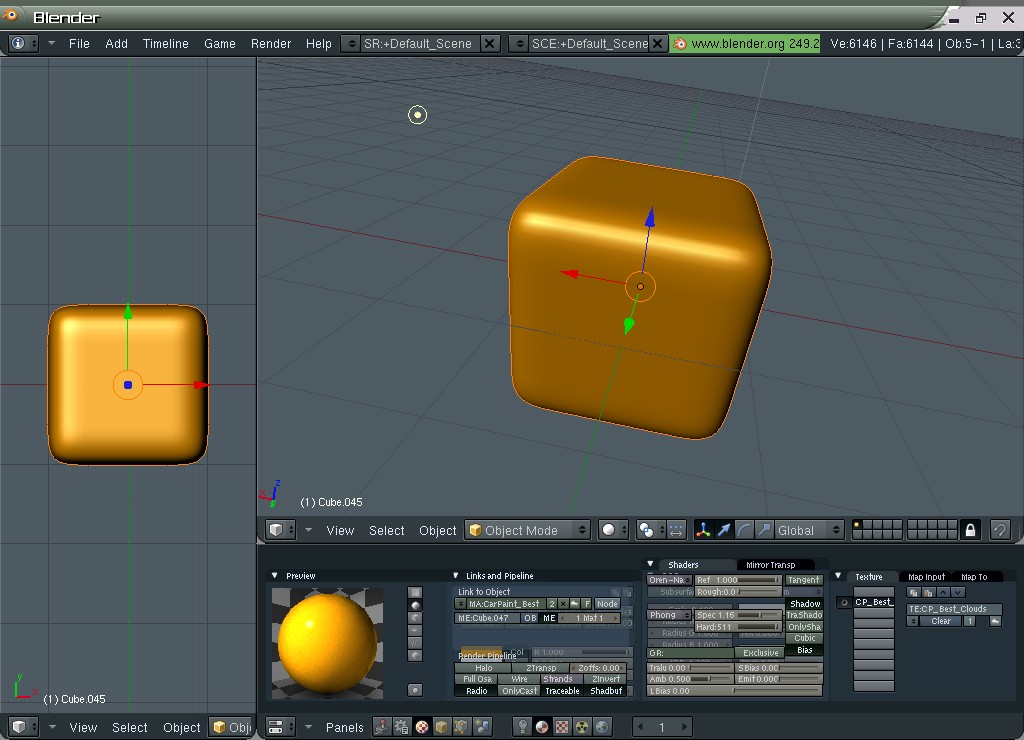Open the viewport draw type dropdown

[x=615, y=530]
